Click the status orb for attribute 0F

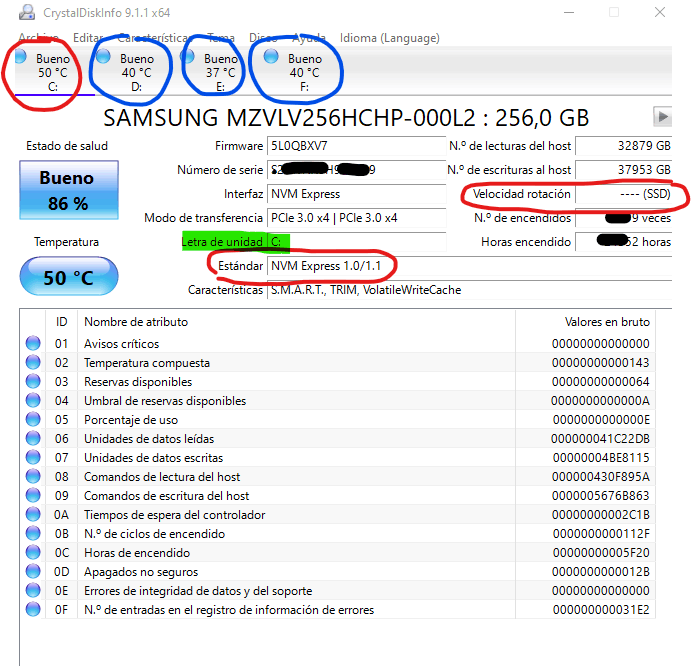click(x=33, y=609)
